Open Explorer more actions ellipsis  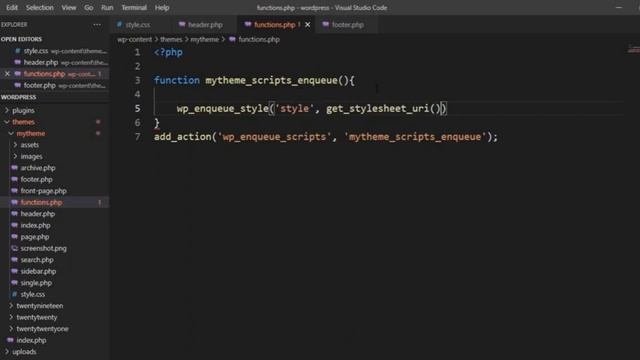point(97,24)
